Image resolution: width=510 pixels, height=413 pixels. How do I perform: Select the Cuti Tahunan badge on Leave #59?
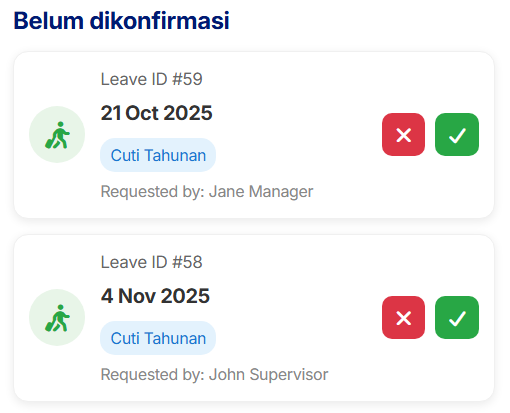point(158,155)
